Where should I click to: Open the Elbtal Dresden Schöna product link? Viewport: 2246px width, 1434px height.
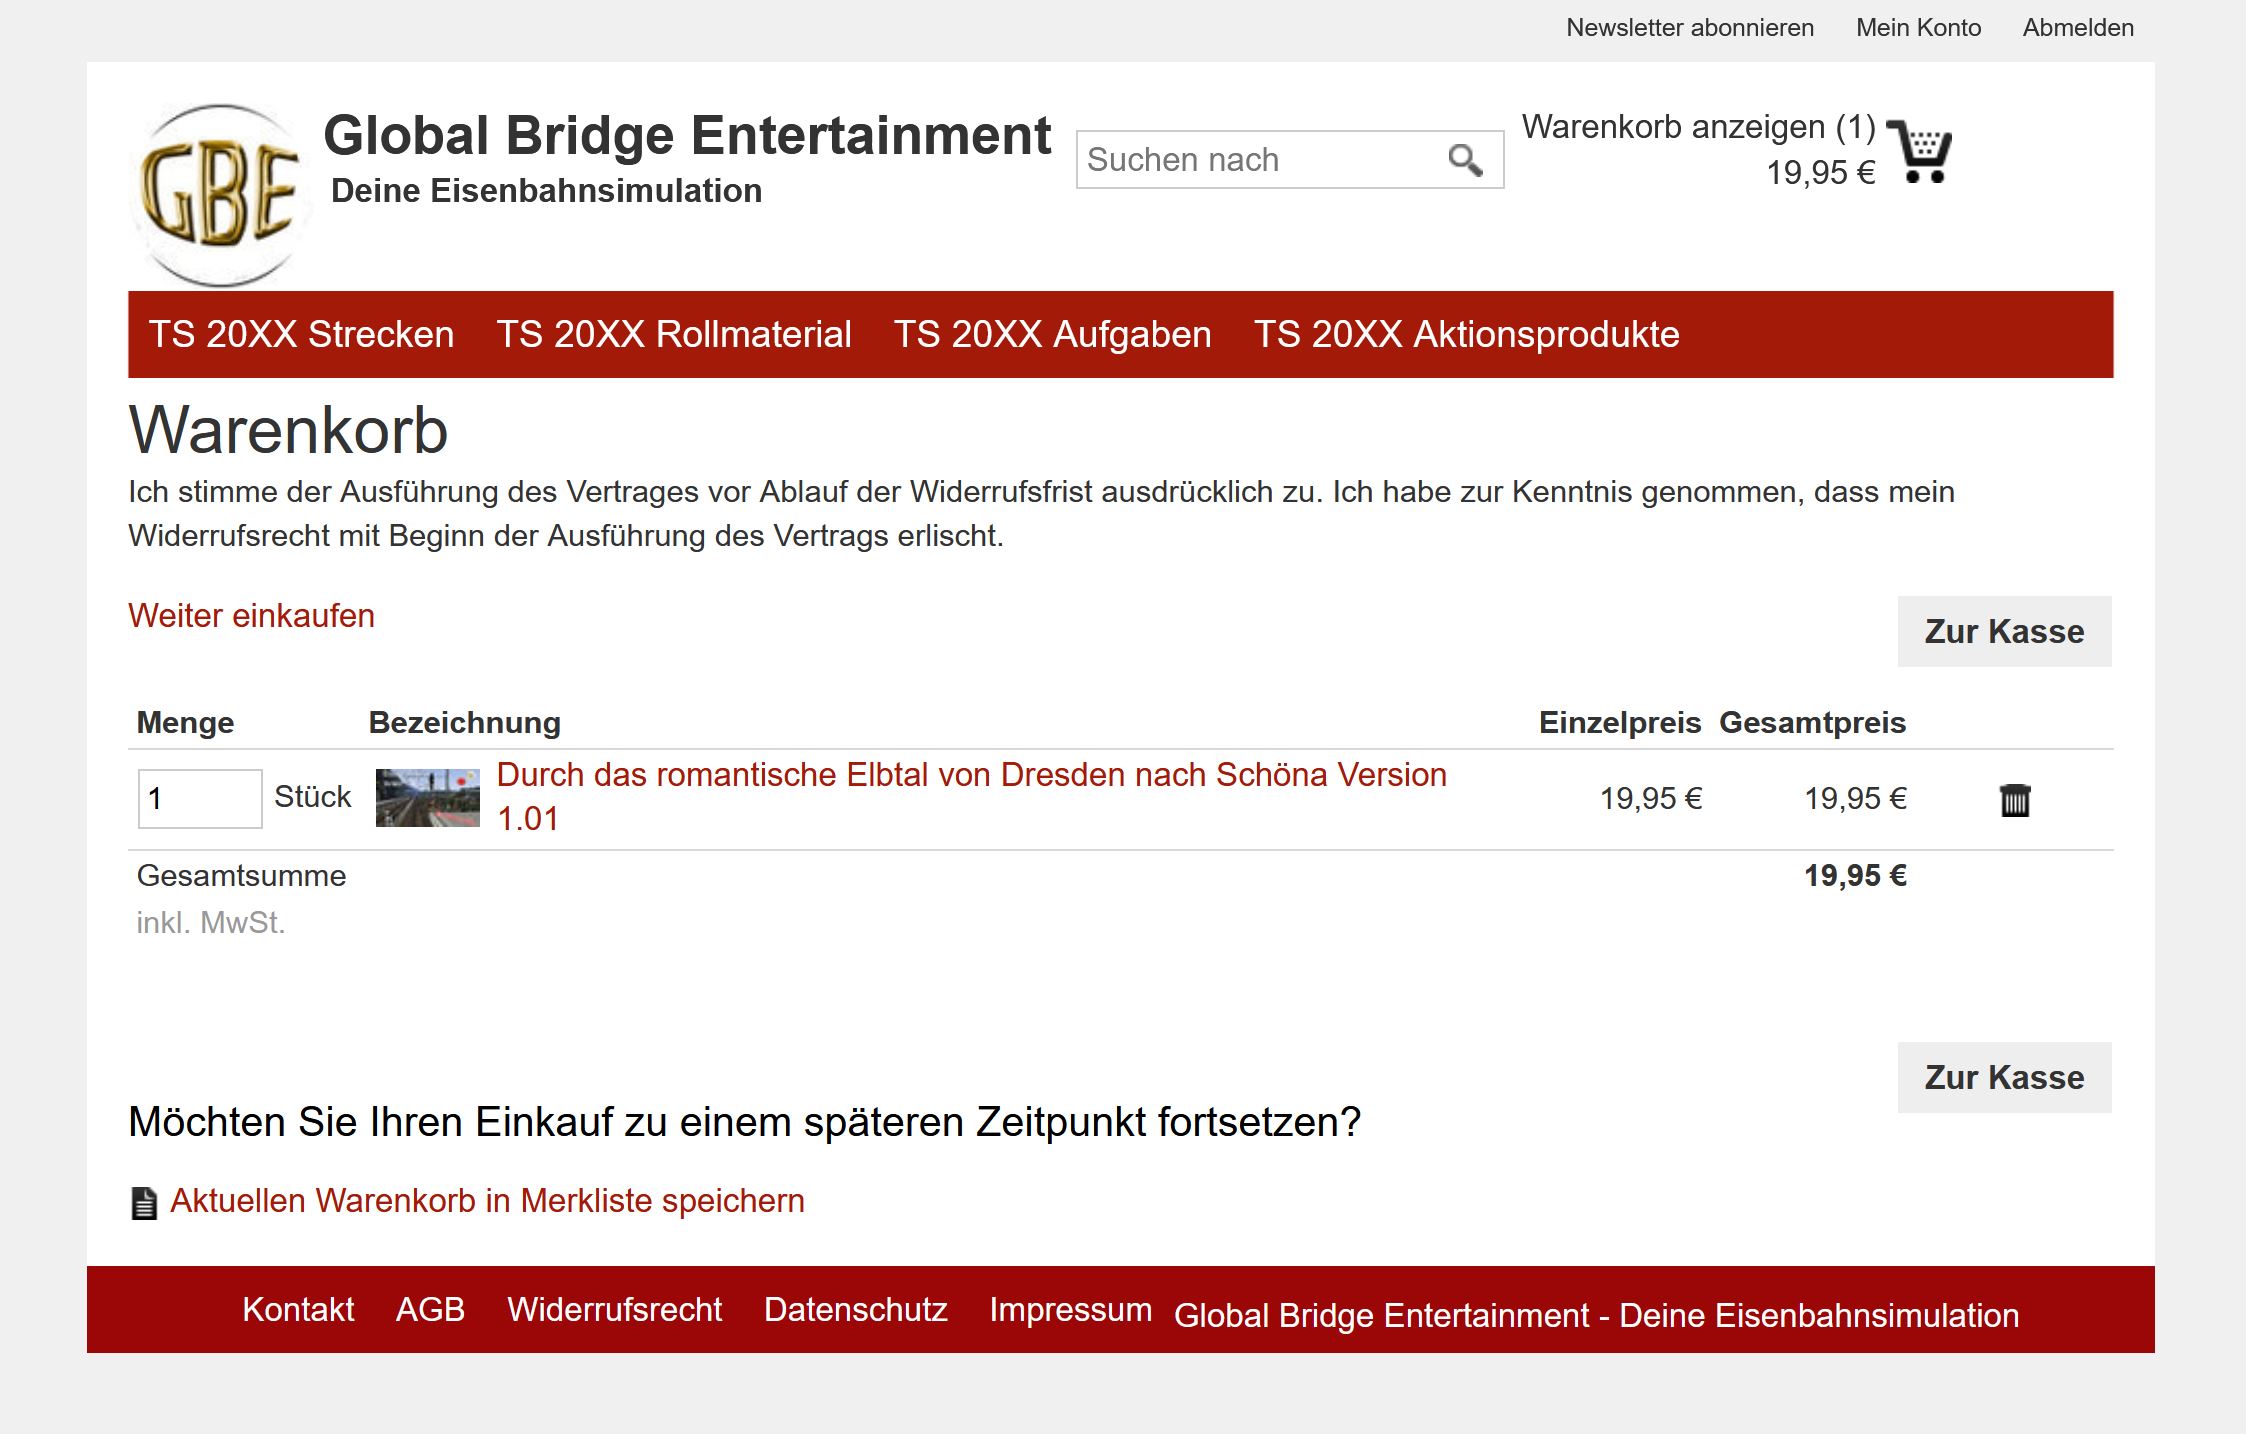pyautogui.click(x=970, y=776)
